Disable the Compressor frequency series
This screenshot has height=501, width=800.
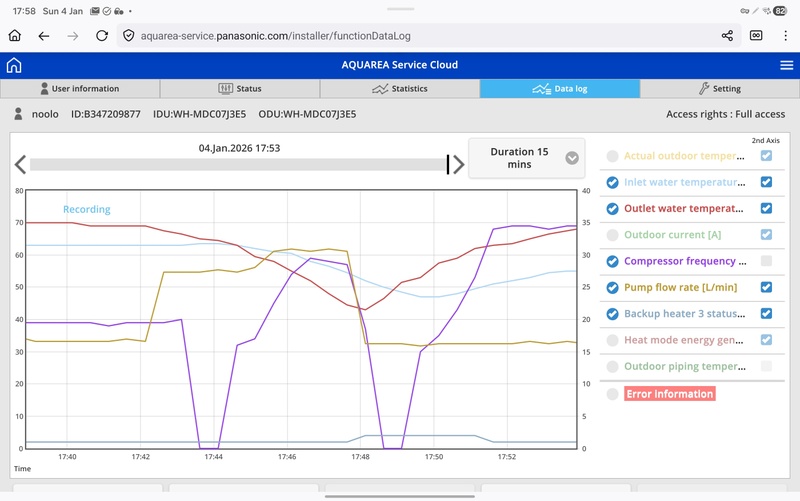pyautogui.click(x=612, y=261)
